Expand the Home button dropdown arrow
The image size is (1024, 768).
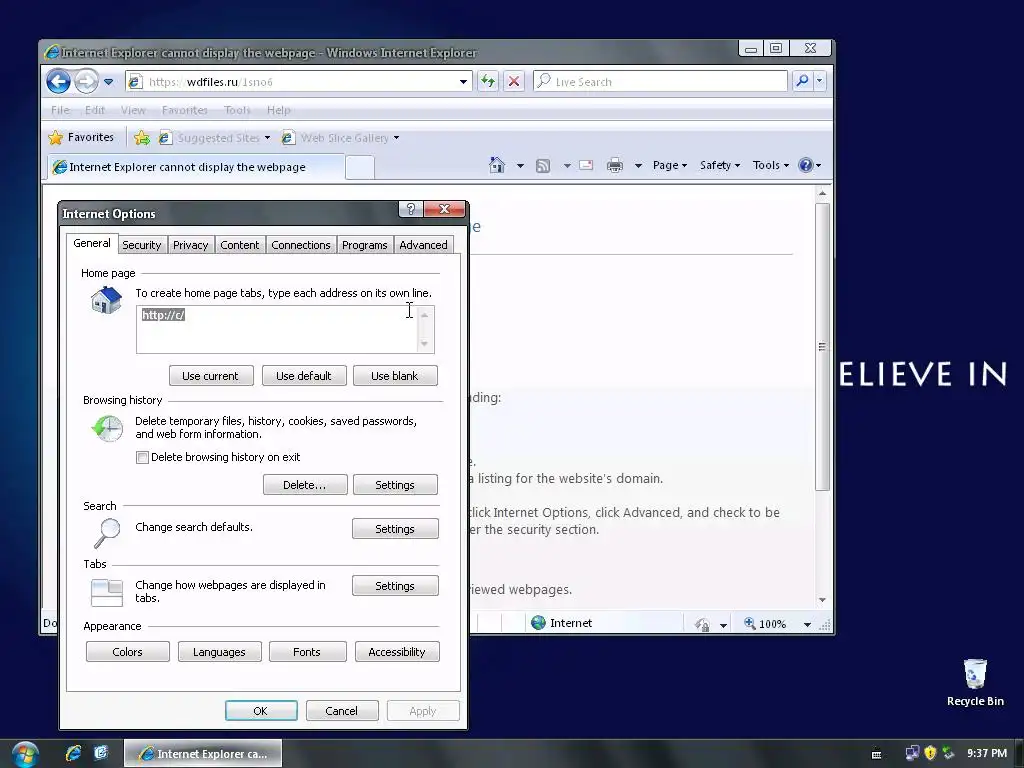[x=520, y=165]
